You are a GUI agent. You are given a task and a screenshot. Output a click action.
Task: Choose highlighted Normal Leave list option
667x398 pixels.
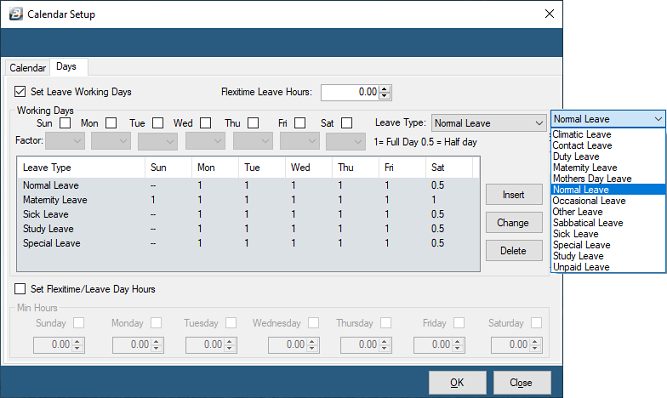pos(608,190)
